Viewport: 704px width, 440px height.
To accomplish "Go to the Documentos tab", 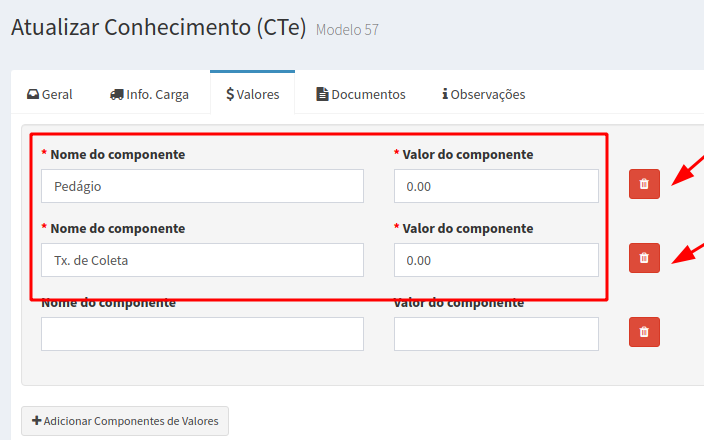I will click(361, 95).
